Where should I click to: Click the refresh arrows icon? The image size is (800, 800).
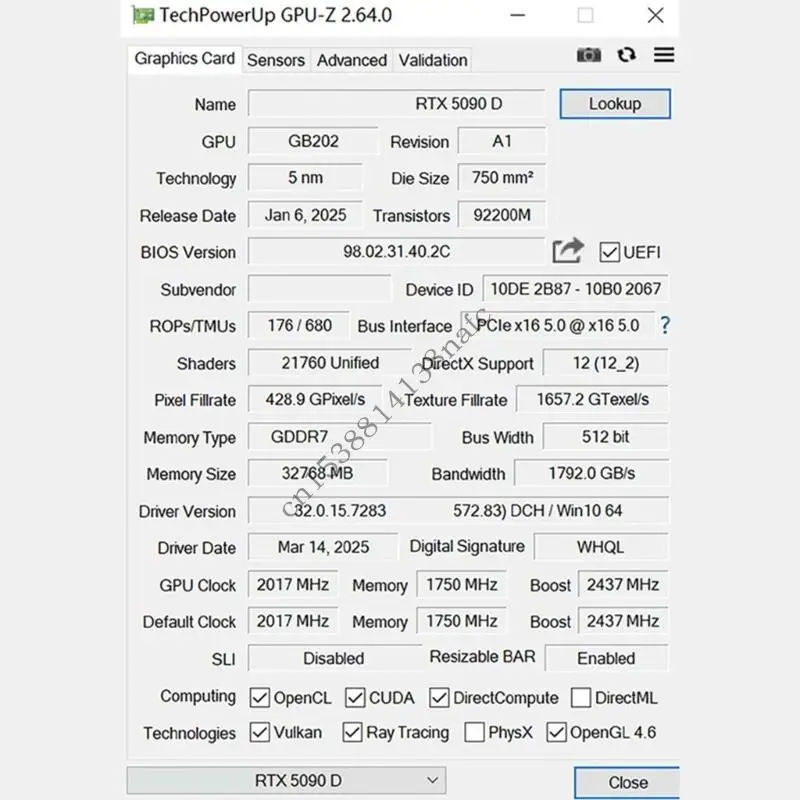tap(626, 55)
